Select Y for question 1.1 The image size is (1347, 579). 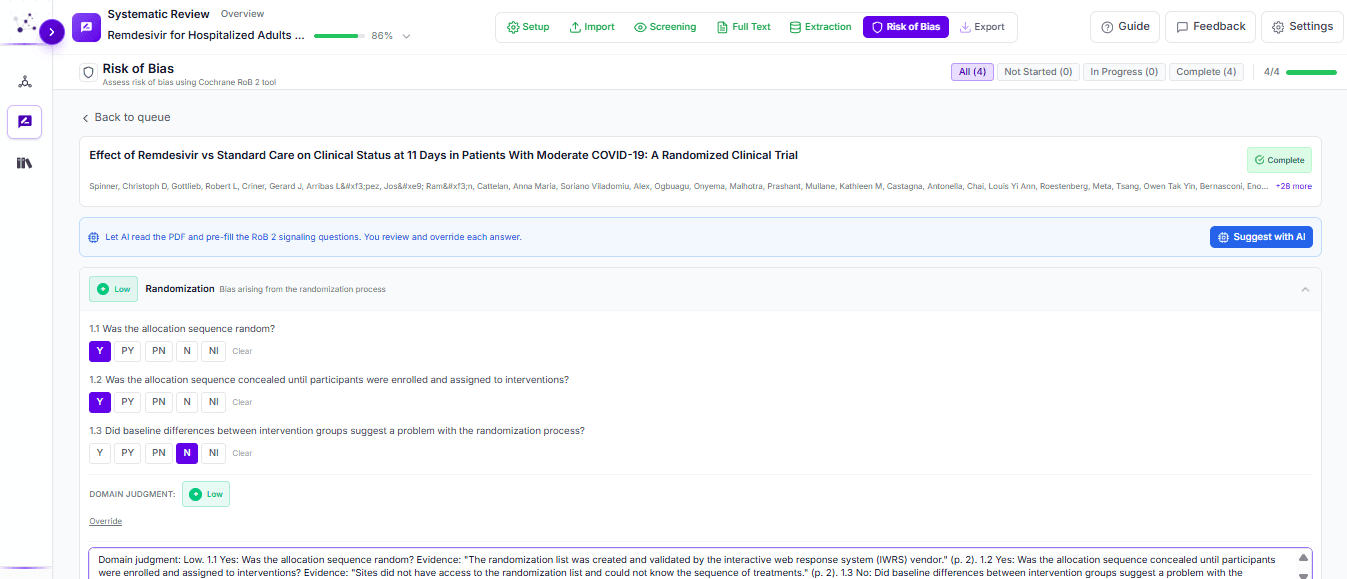(x=100, y=351)
